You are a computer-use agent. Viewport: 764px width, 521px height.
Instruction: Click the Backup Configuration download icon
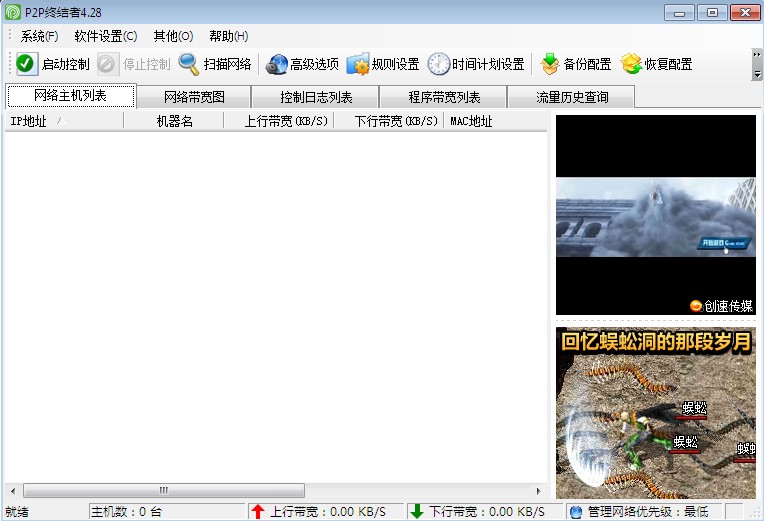[x=550, y=64]
